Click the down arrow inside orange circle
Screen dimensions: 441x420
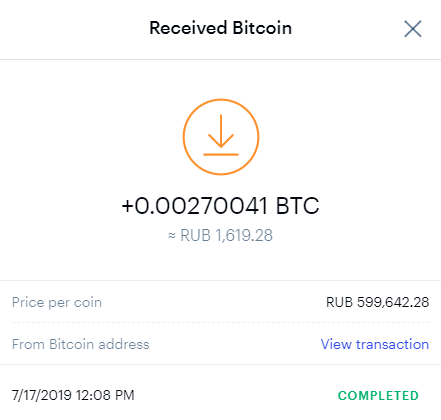point(221,131)
